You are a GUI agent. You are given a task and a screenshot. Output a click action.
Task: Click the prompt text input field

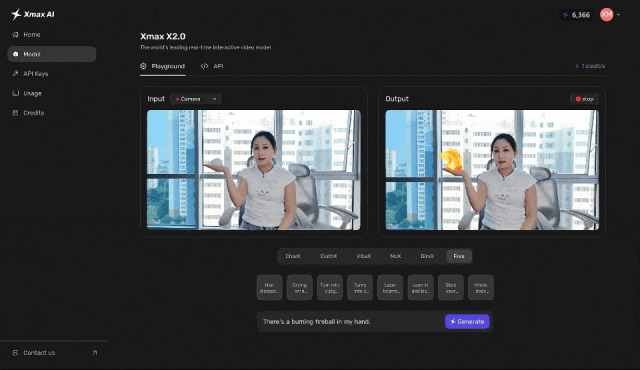(x=351, y=321)
